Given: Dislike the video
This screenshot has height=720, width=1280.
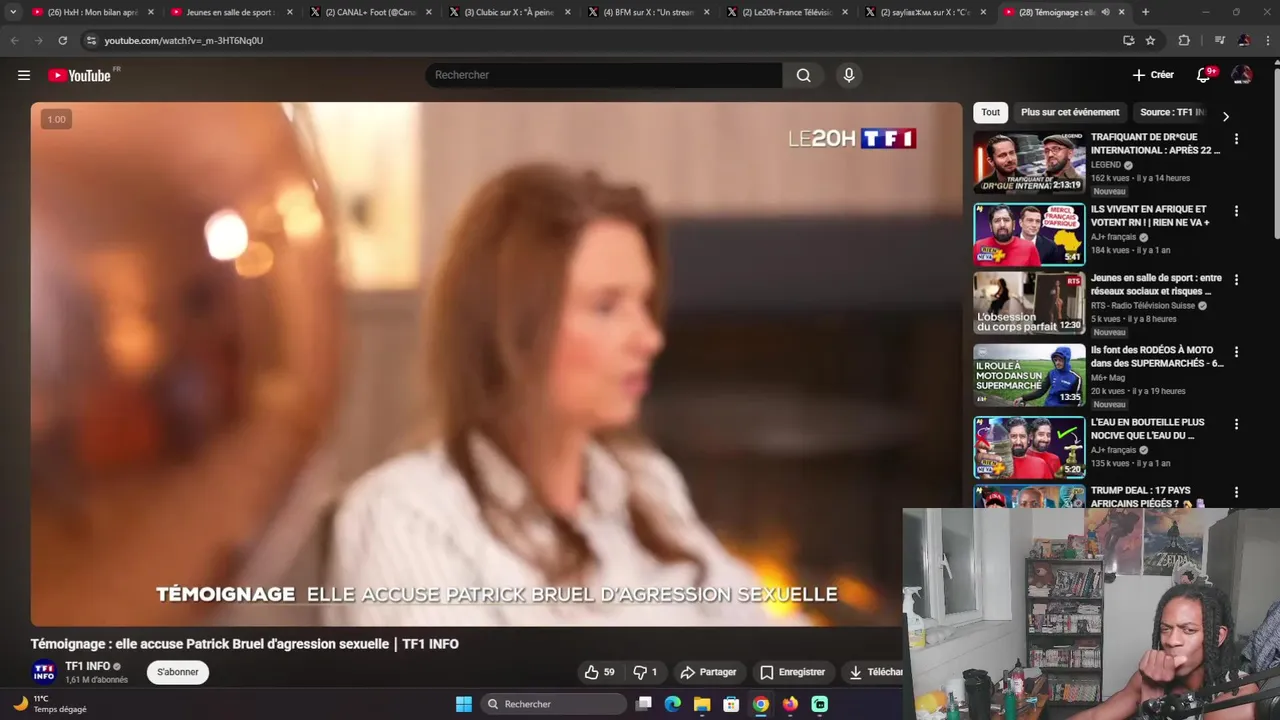Looking at the screenshot, I should [646, 672].
